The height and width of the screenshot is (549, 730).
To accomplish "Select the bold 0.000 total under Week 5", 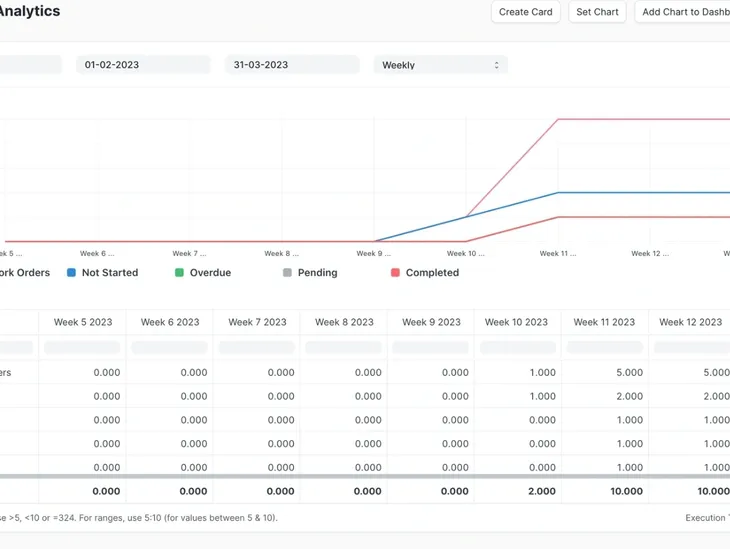I will click(82, 491).
